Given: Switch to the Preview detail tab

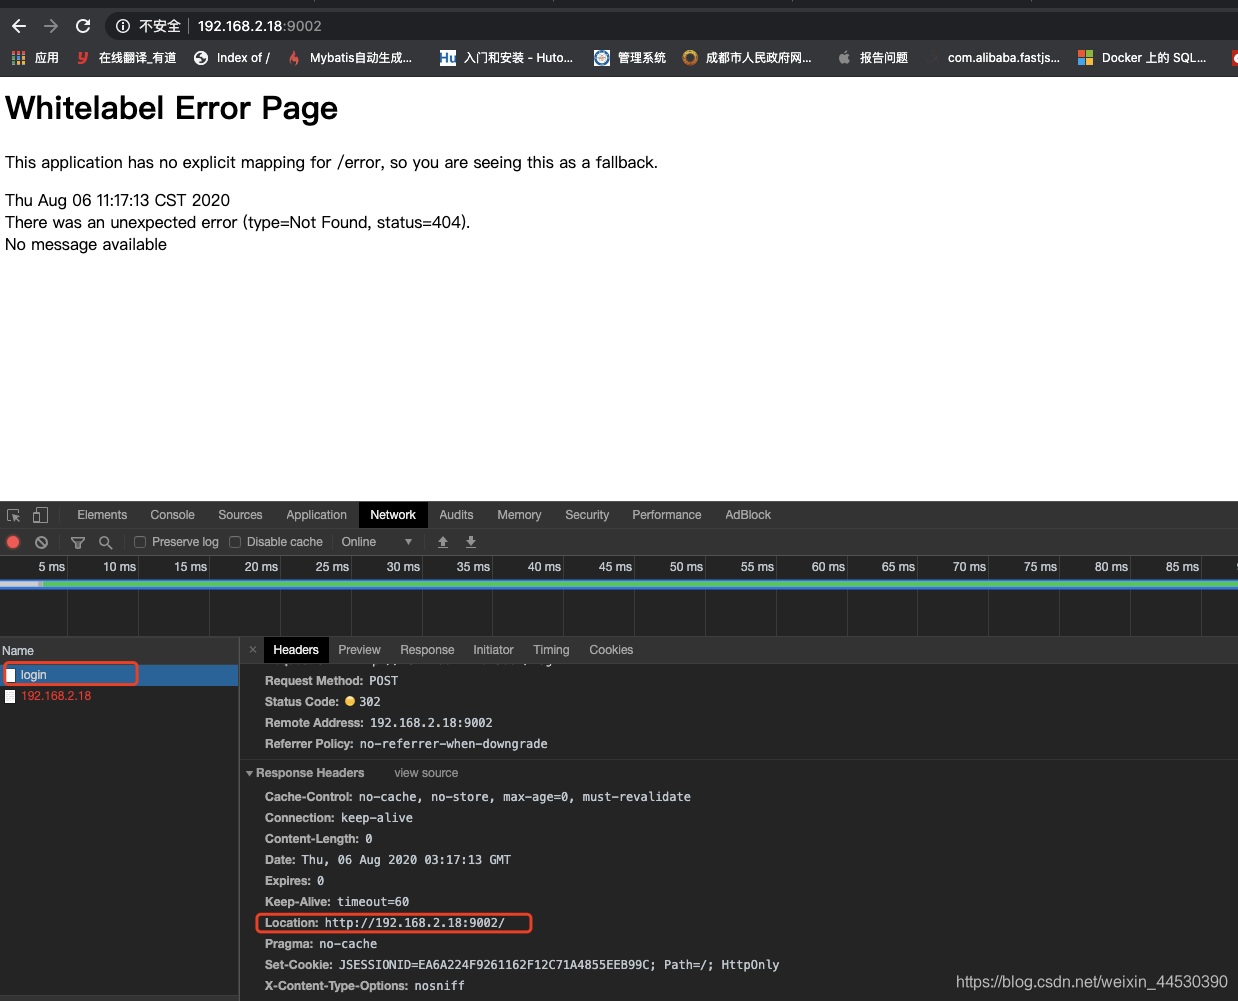Looking at the screenshot, I should coord(359,650).
